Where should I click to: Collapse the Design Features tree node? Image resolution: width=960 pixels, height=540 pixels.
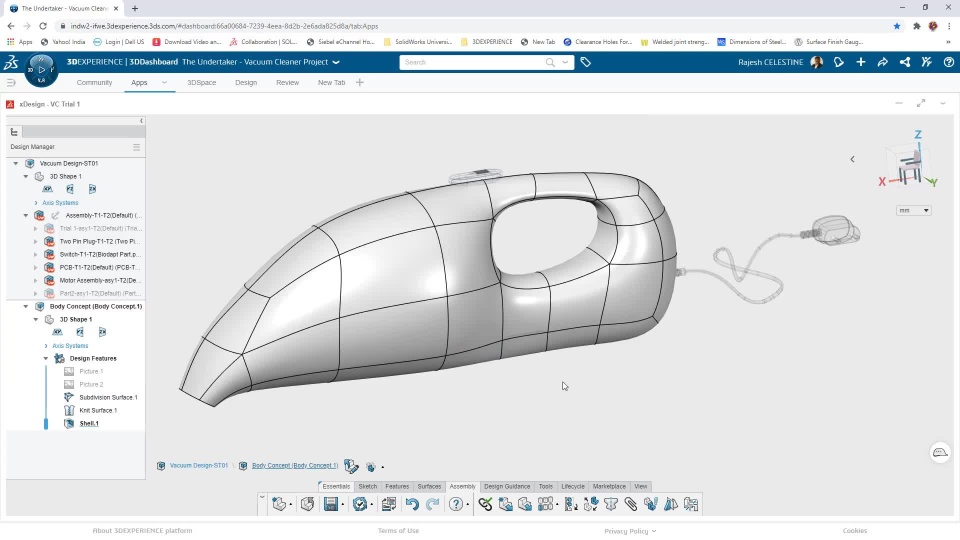coord(46,358)
